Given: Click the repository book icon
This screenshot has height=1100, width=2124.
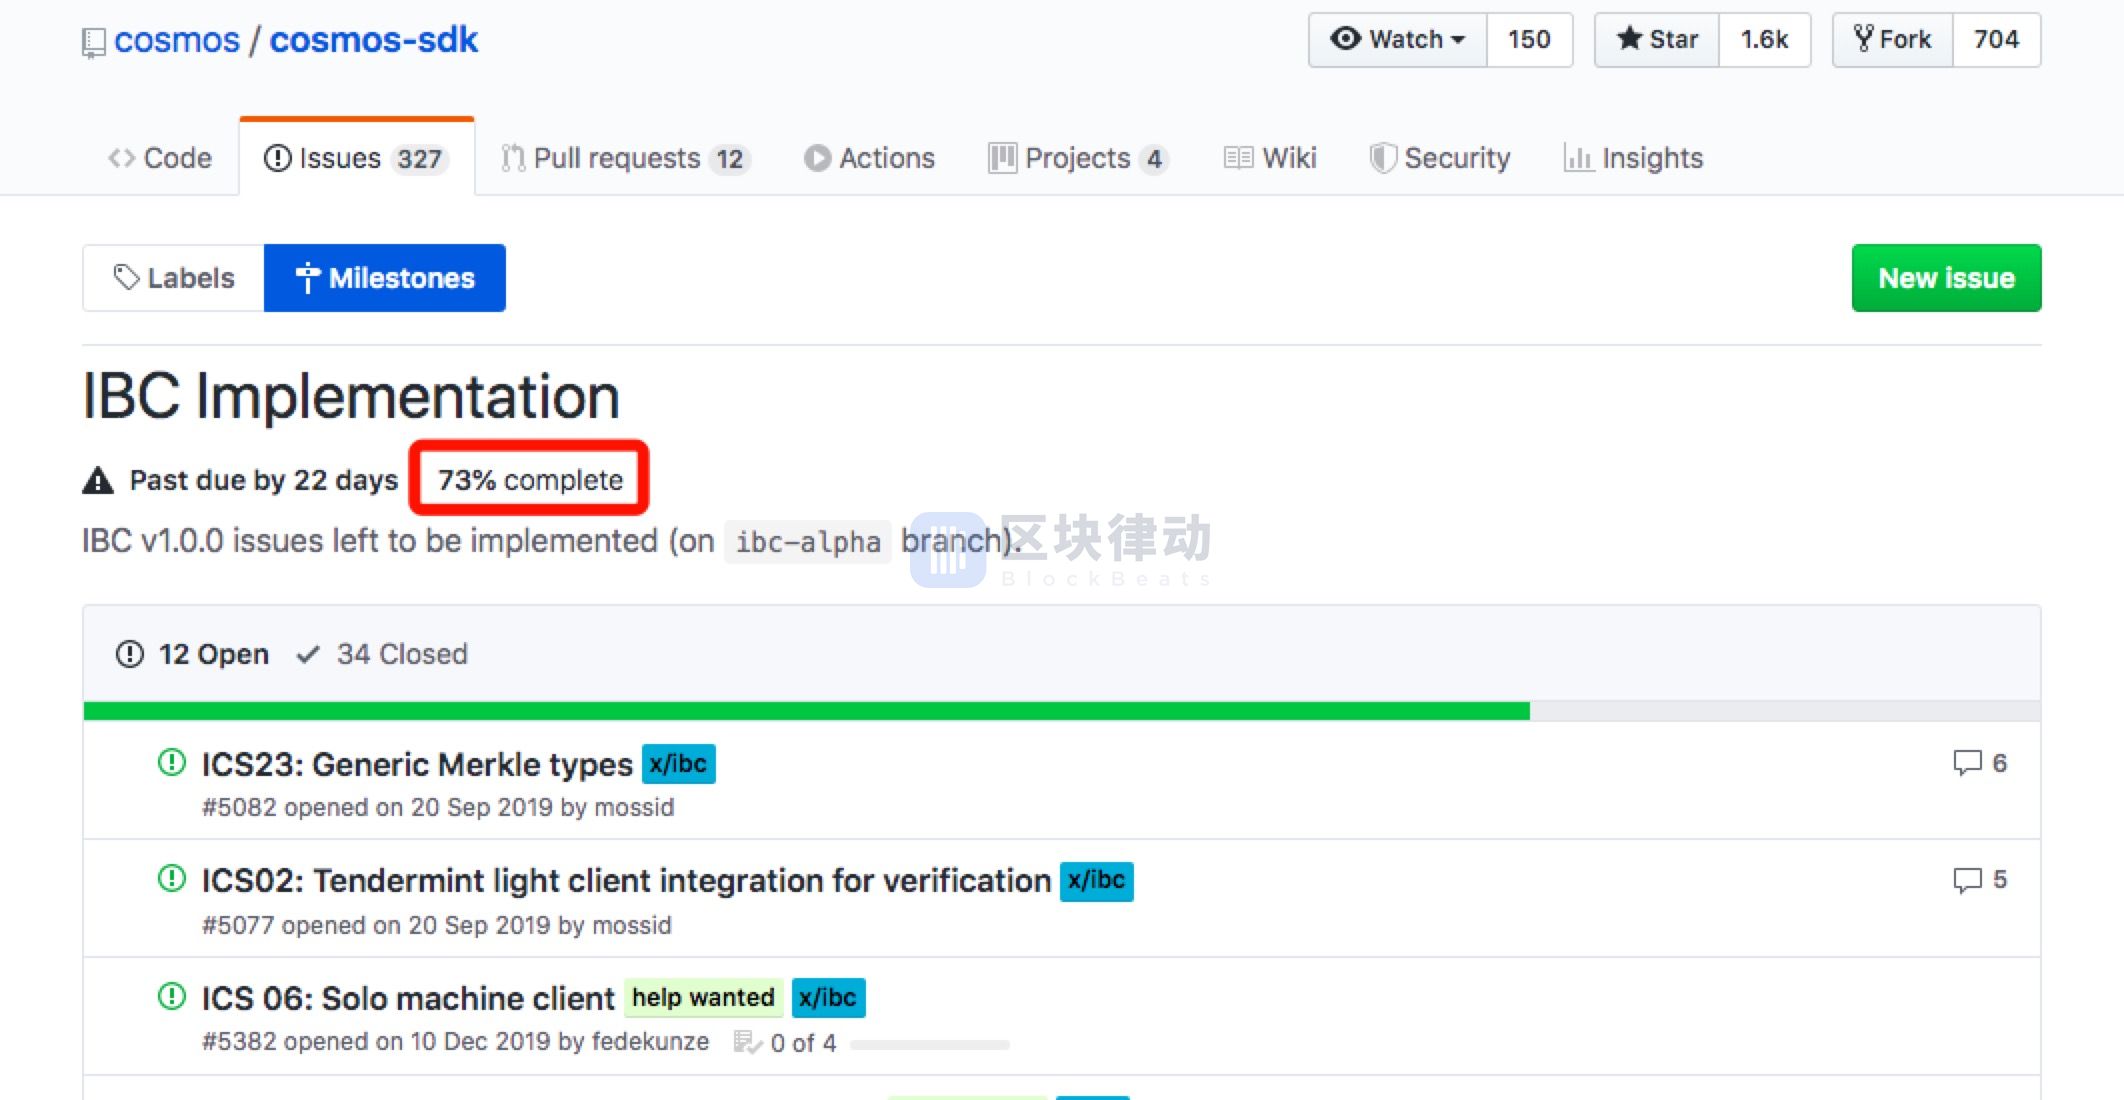Looking at the screenshot, I should pos(93,43).
